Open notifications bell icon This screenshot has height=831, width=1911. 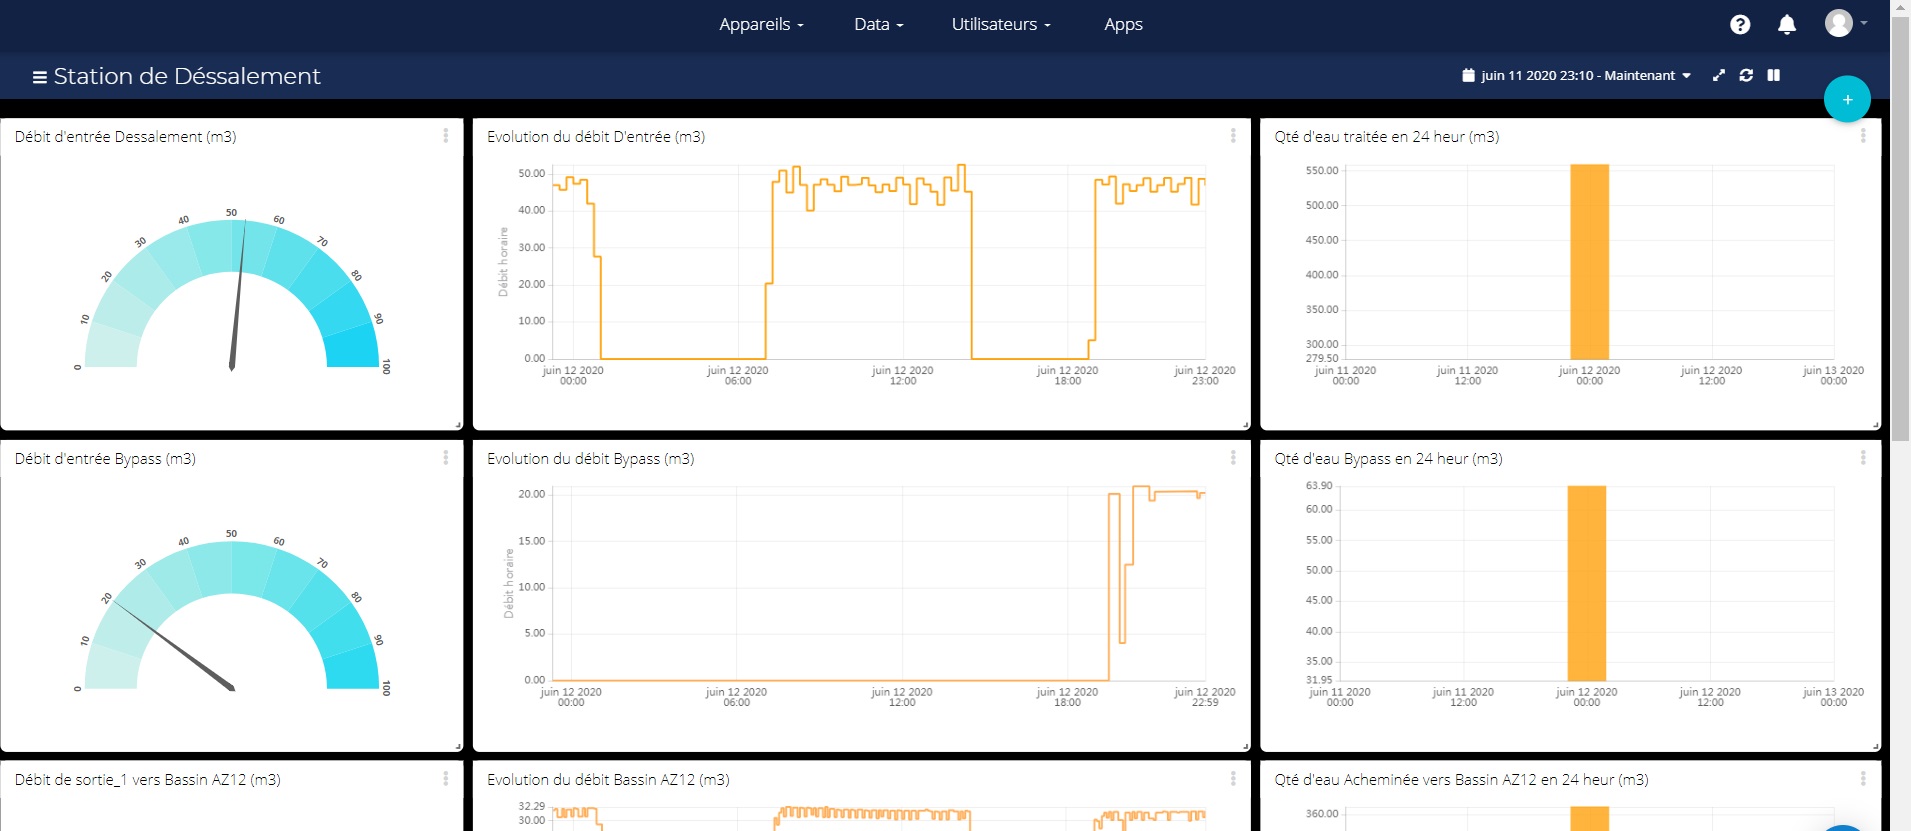(1787, 25)
